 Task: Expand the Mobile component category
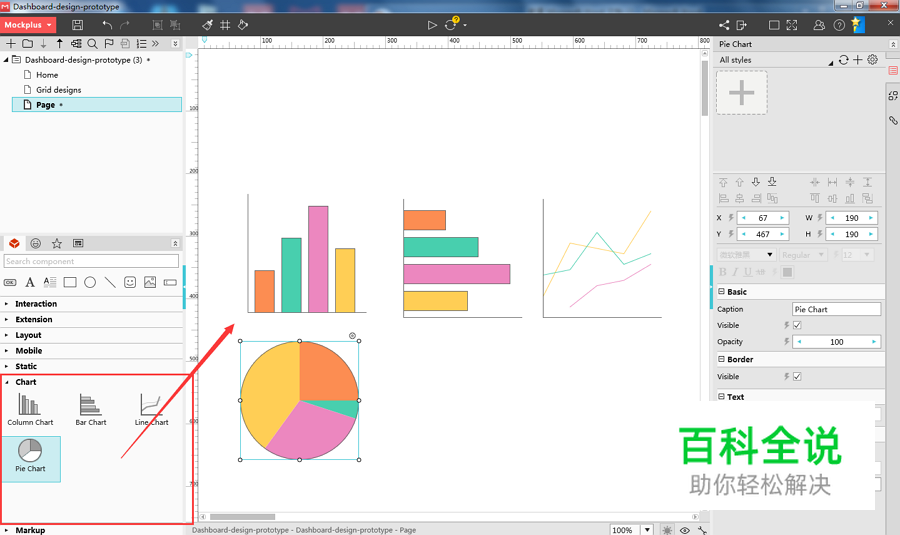coord(29,351)
